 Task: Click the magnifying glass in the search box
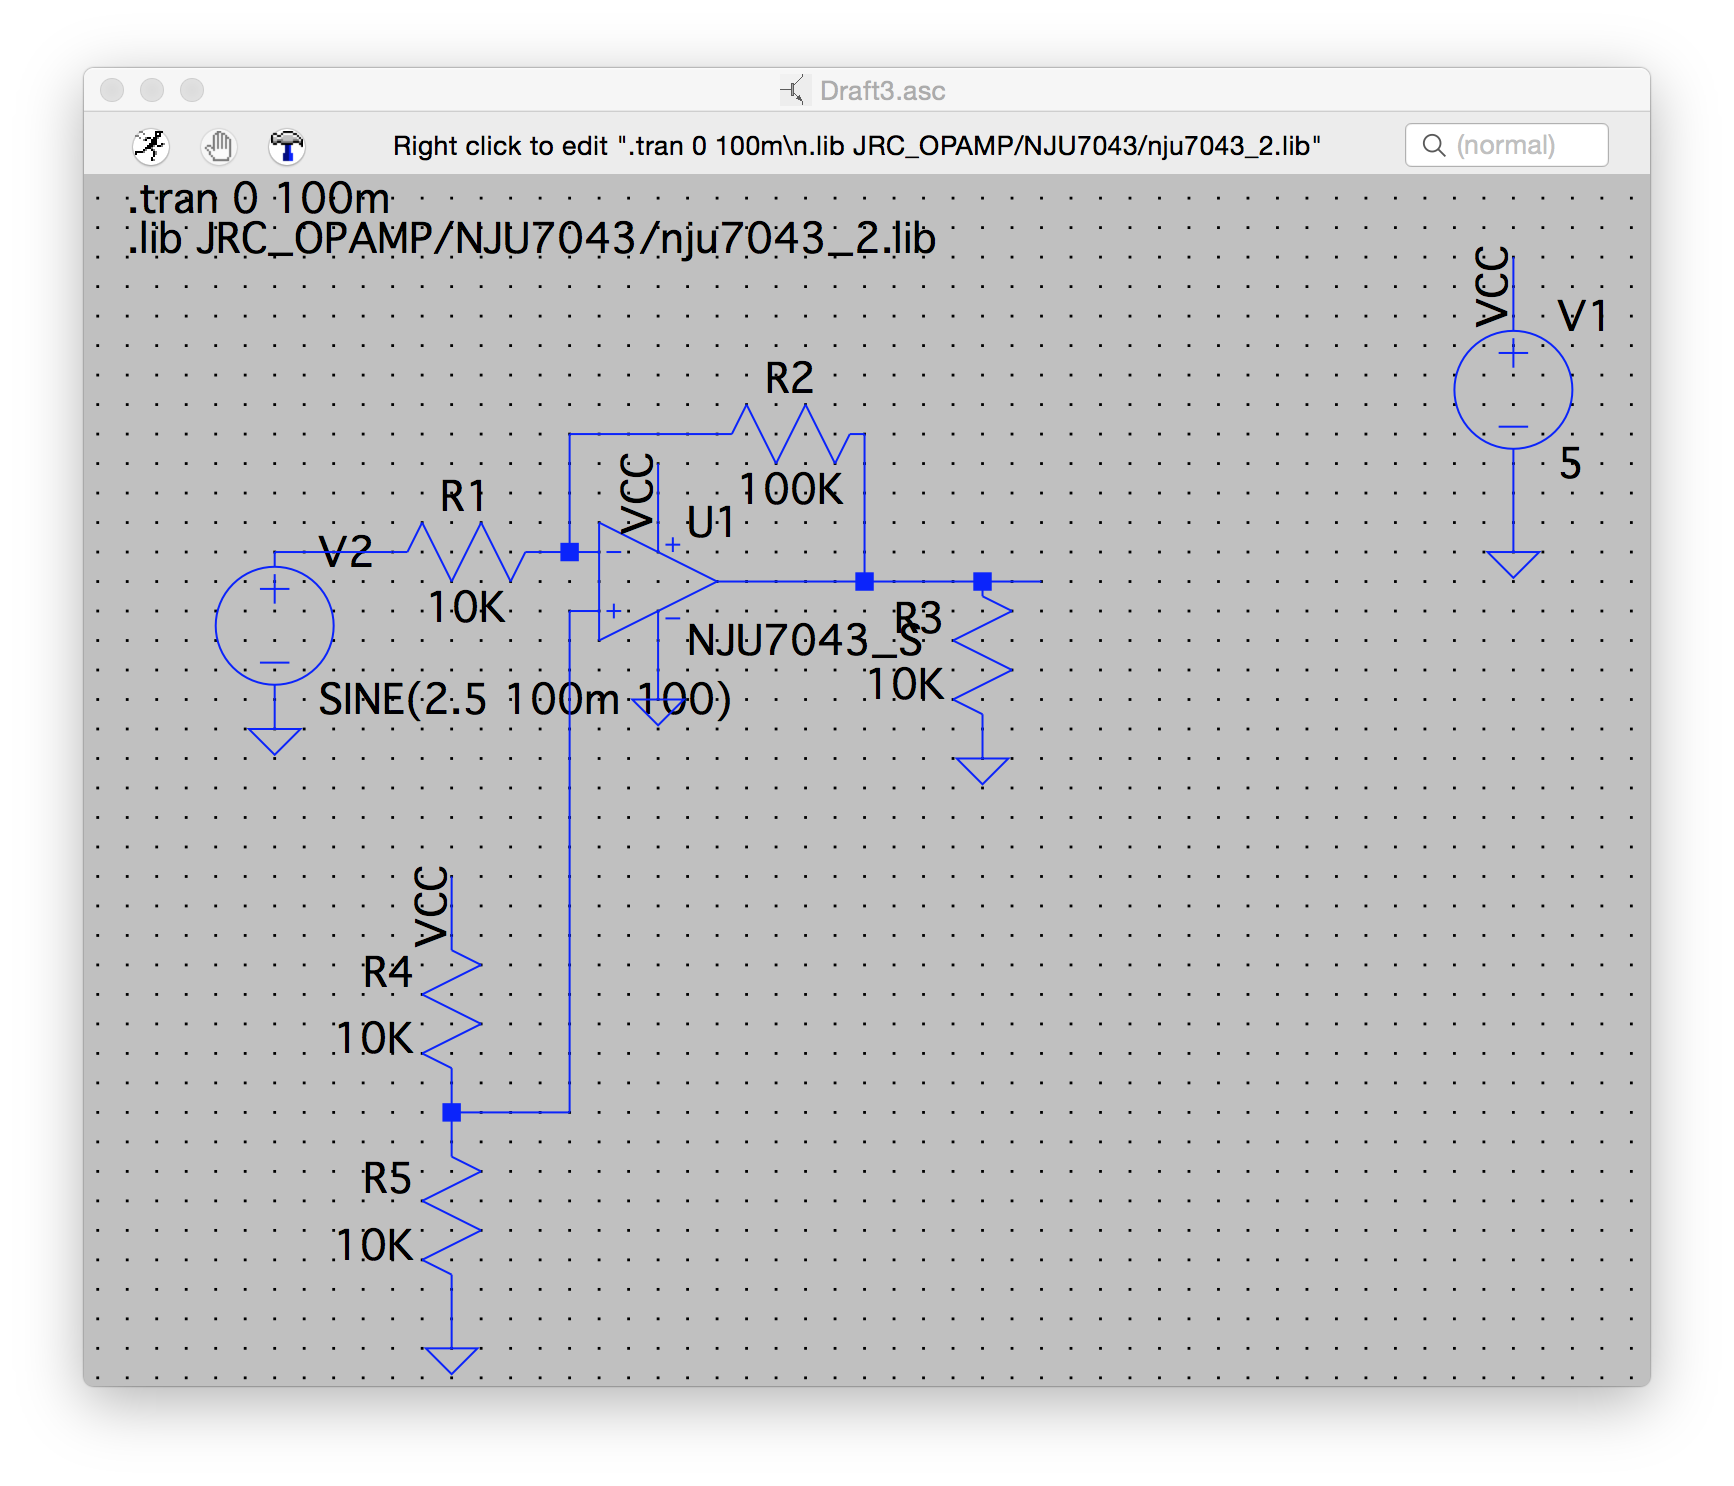pos(1434,146)
